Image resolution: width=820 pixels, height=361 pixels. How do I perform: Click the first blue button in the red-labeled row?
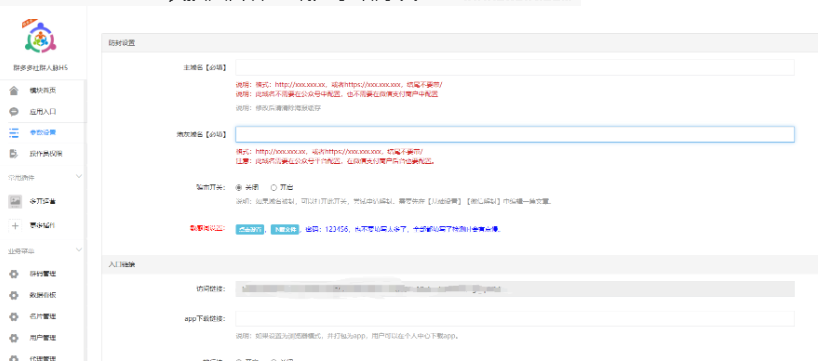point(250,229)
